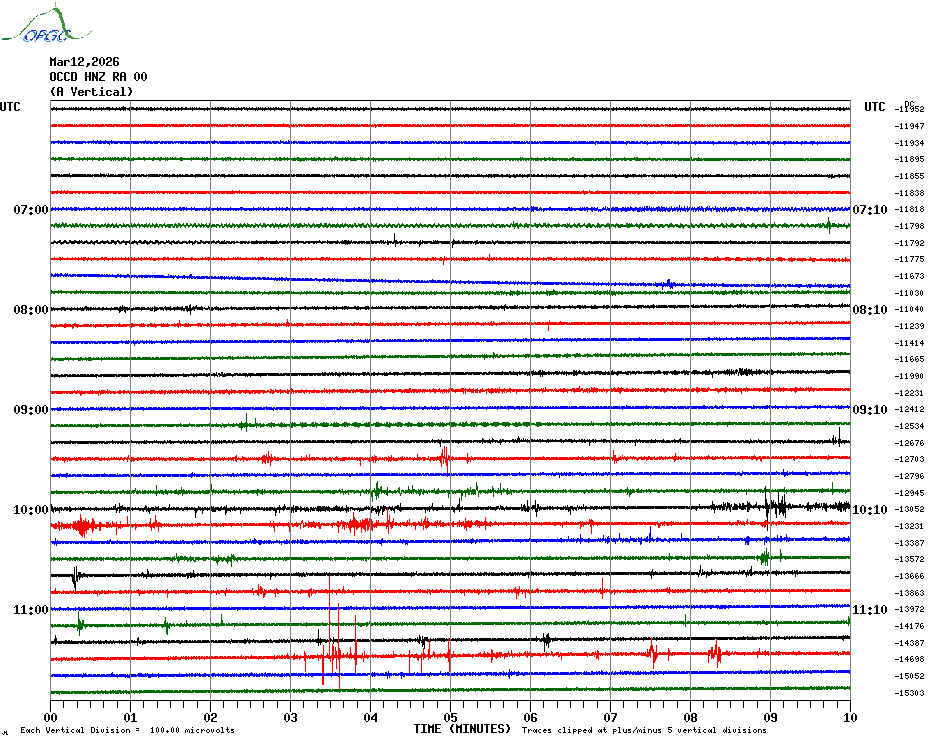Click the DC offset value "-13052"
The height and width of the screenshot is (744, 930).
pos(910,510)
